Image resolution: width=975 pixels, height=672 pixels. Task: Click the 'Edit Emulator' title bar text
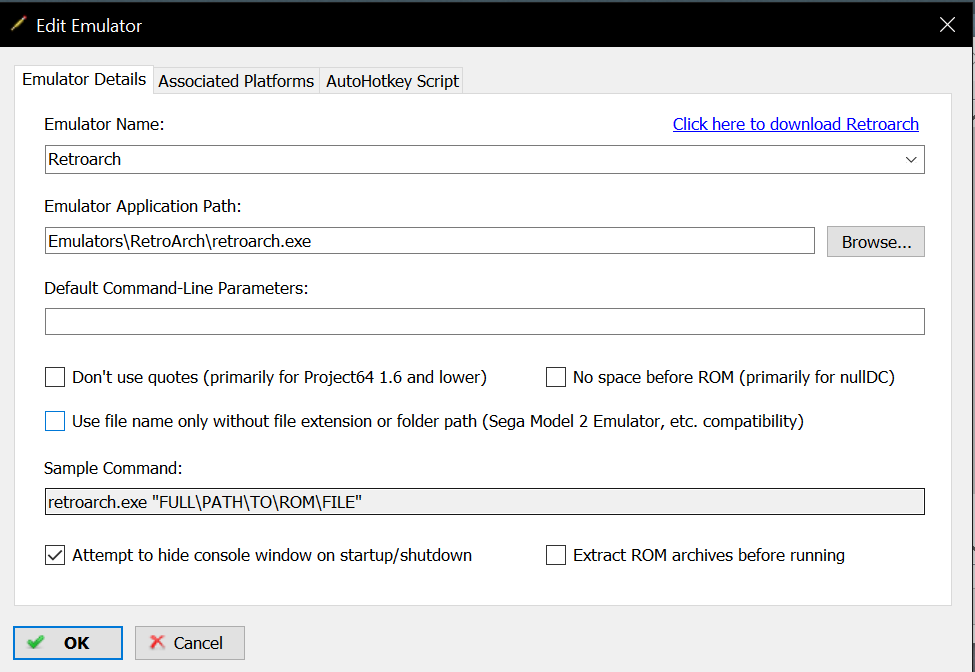coord(89,26)
